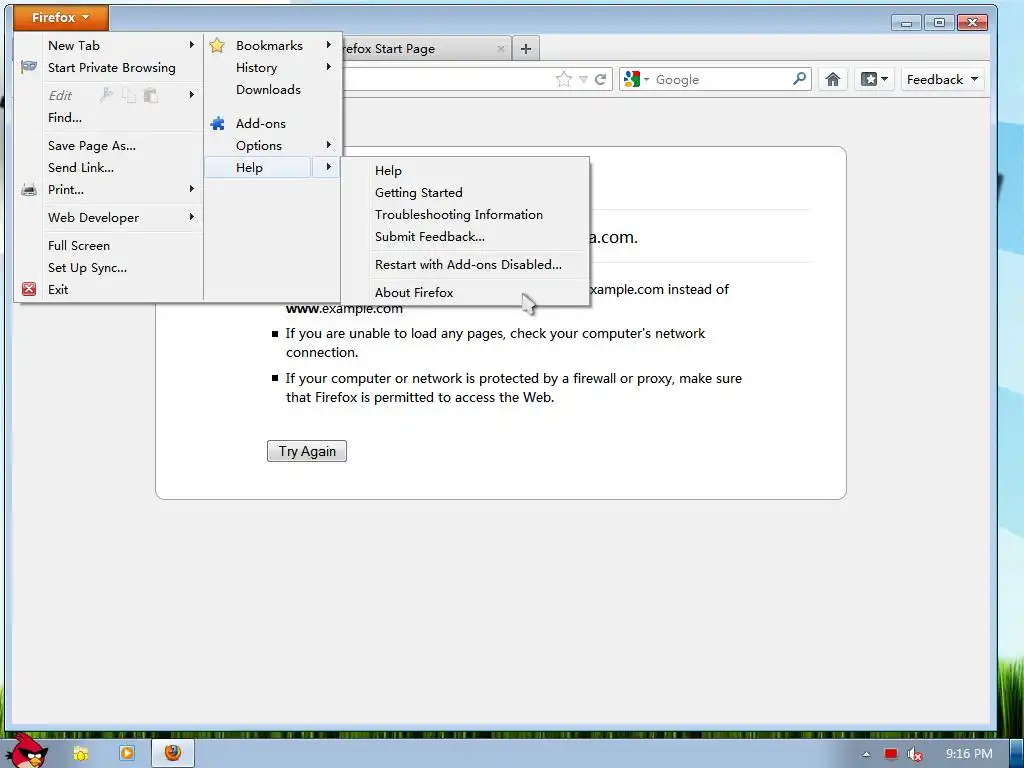Choose Start Private Browsing
Viewport: 1024px width, 768px height.
tap(112, 67)
